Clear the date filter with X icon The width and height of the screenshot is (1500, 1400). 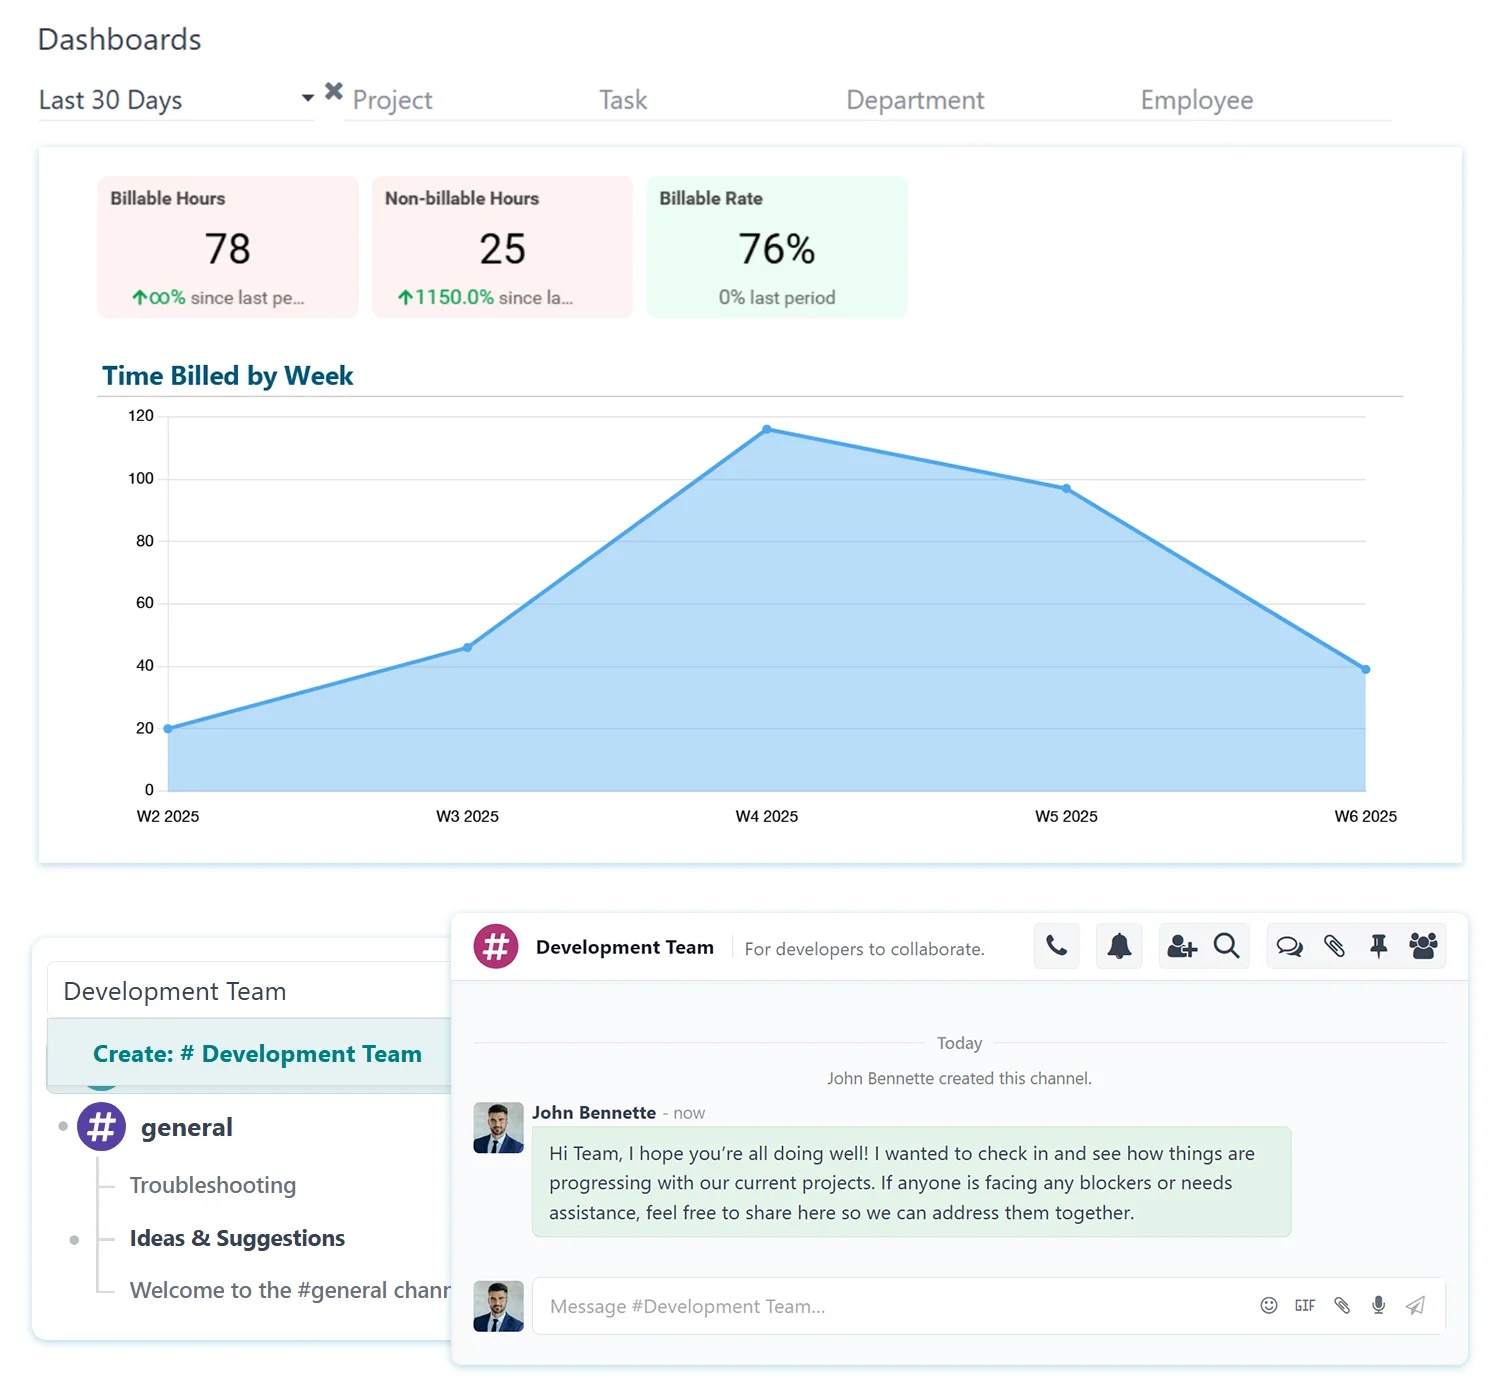click(334, 91)
